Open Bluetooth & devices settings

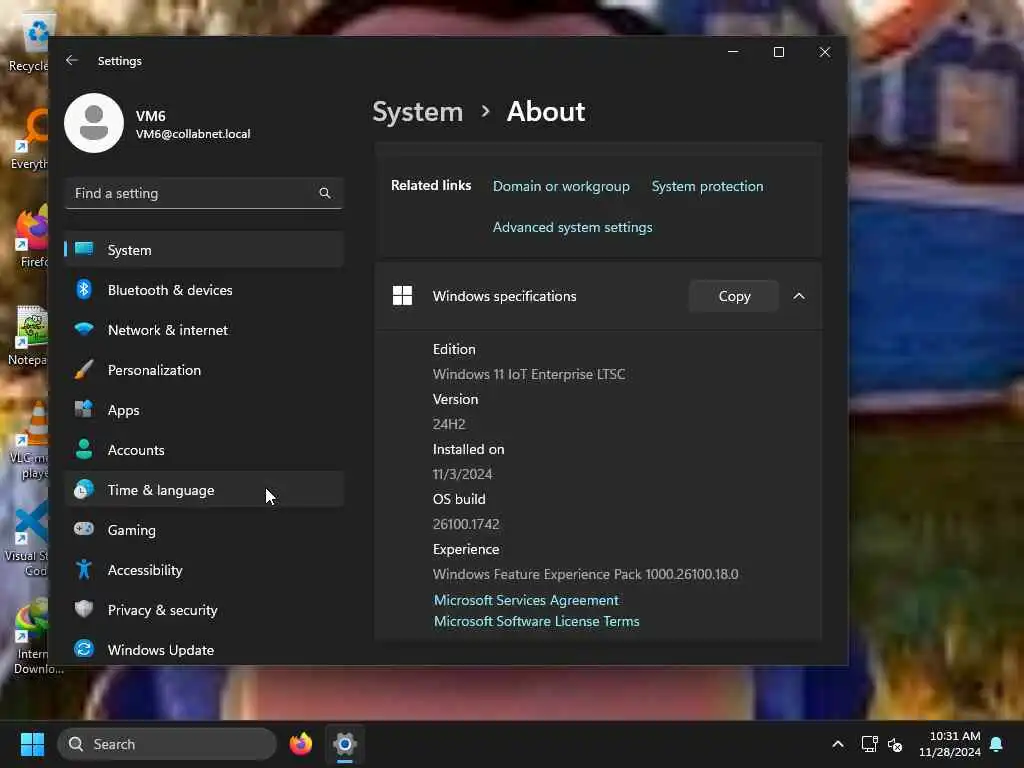coord(204,290)
